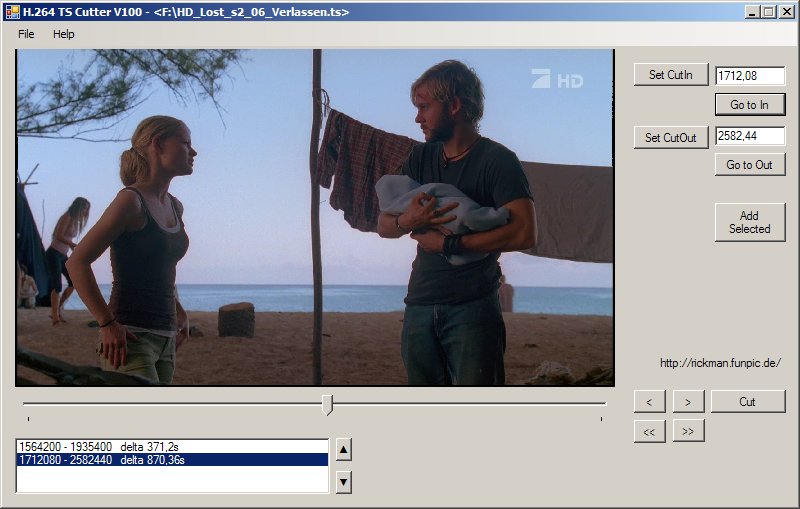Click the Set CutIn button
The width and height of the screenshot is (800, 509).
point(671,74)
